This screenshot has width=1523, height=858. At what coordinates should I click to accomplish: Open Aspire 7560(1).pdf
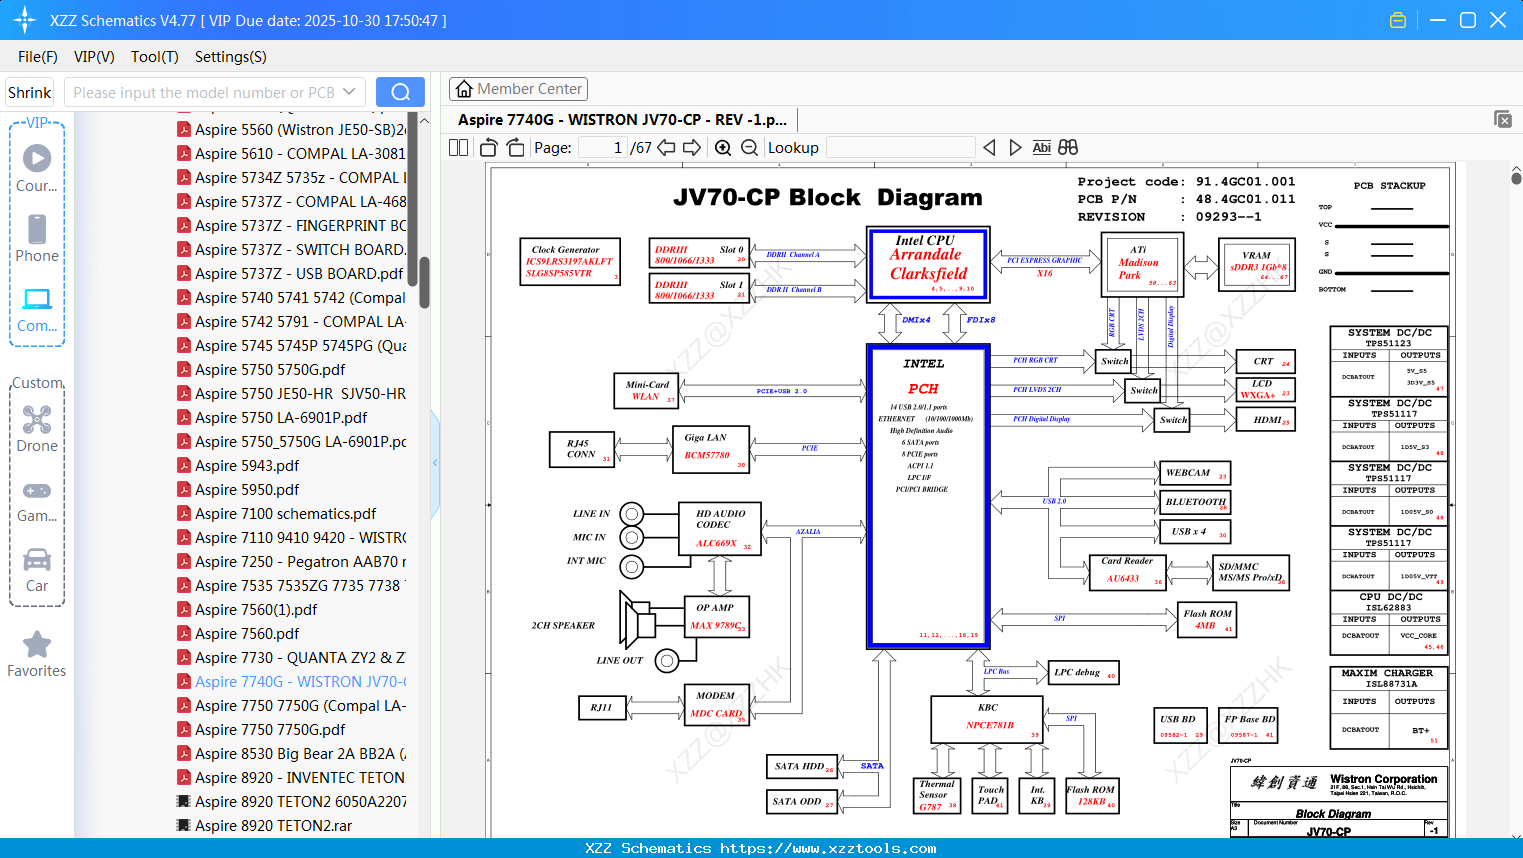(x=256, y=609)
